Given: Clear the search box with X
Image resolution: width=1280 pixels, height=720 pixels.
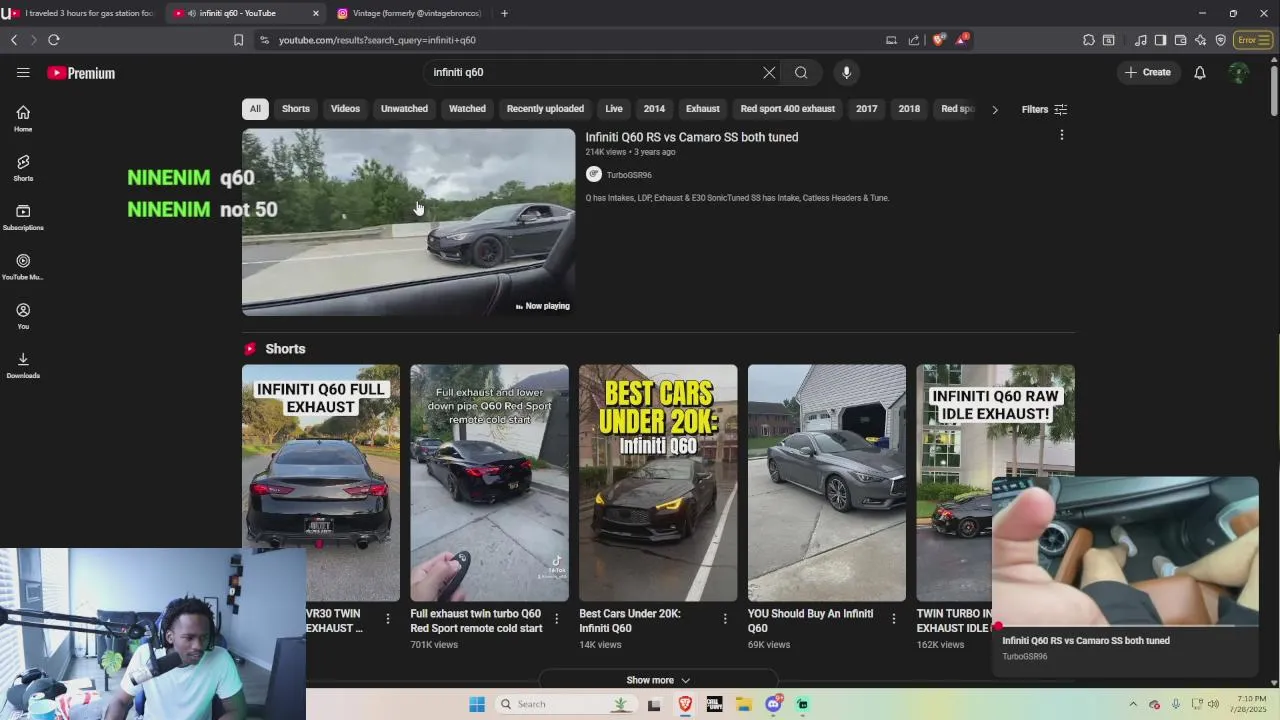Looking at the screenshot, I should (x=769, y=72).
